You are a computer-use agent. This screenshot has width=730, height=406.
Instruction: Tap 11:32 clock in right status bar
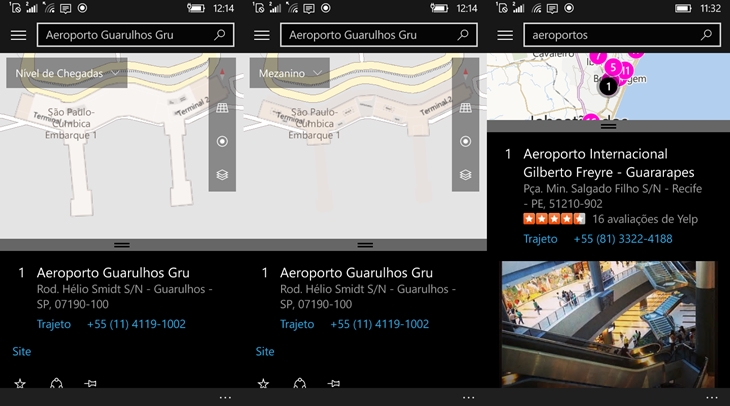pyautogui.click(x=710, y=8)
